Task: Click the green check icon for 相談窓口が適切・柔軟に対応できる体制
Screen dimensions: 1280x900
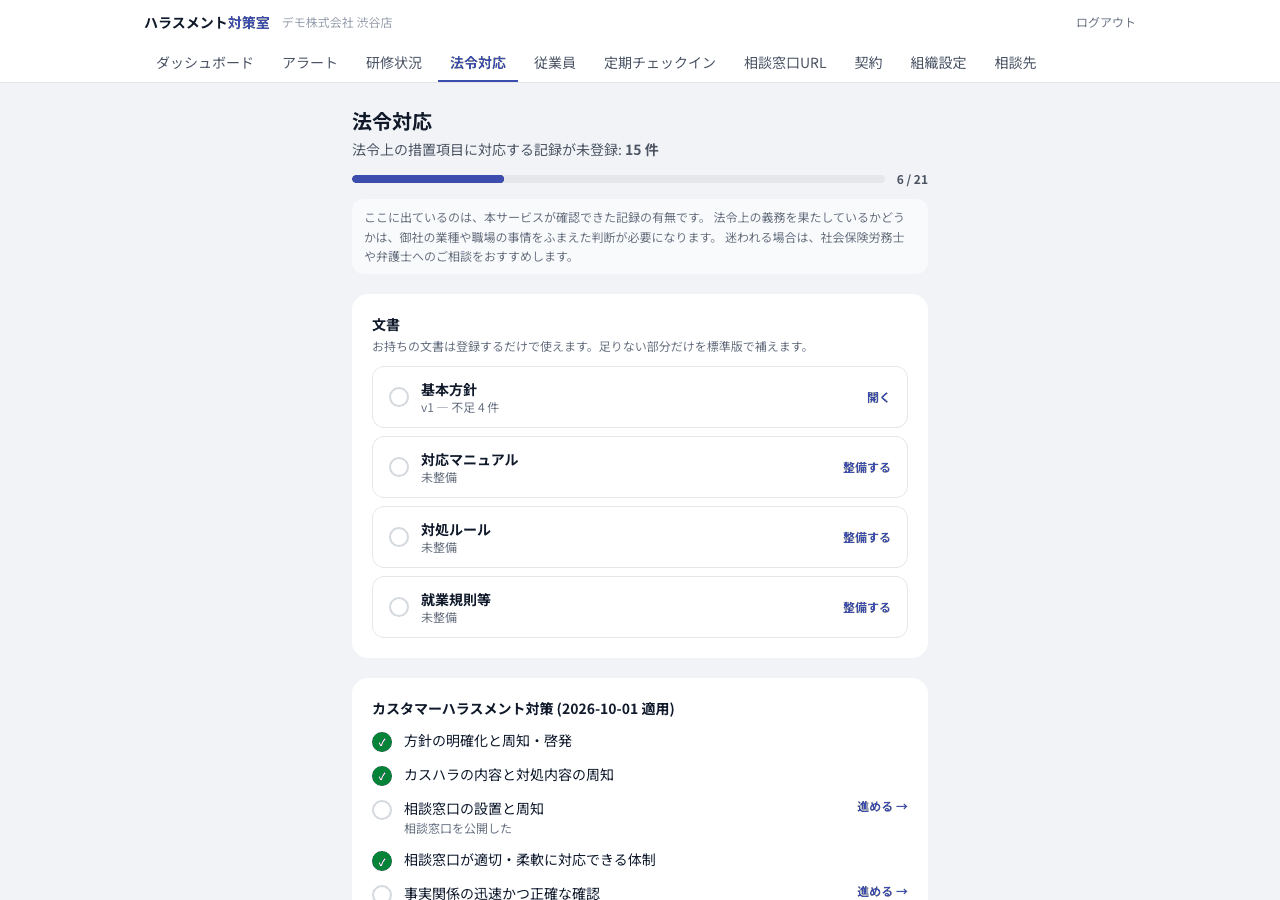Action: tap(382, 861)
